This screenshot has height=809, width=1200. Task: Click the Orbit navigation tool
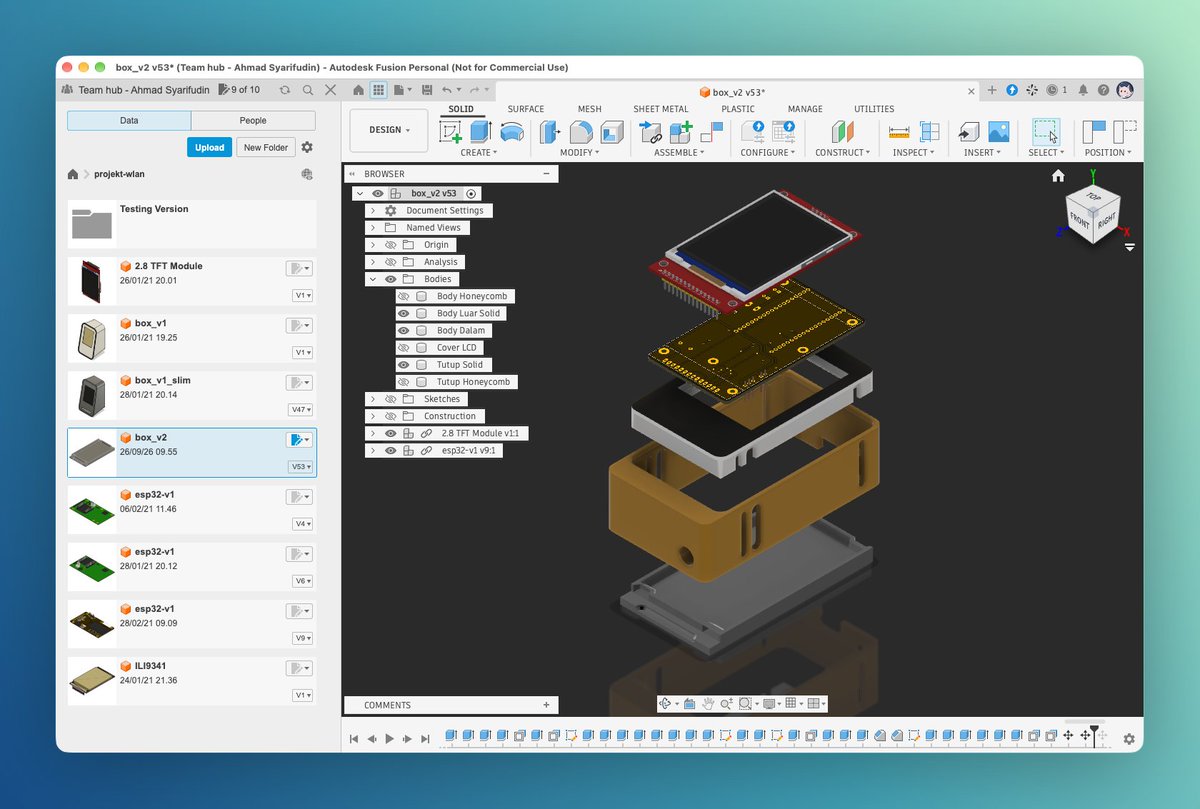(x=665, y=704)
